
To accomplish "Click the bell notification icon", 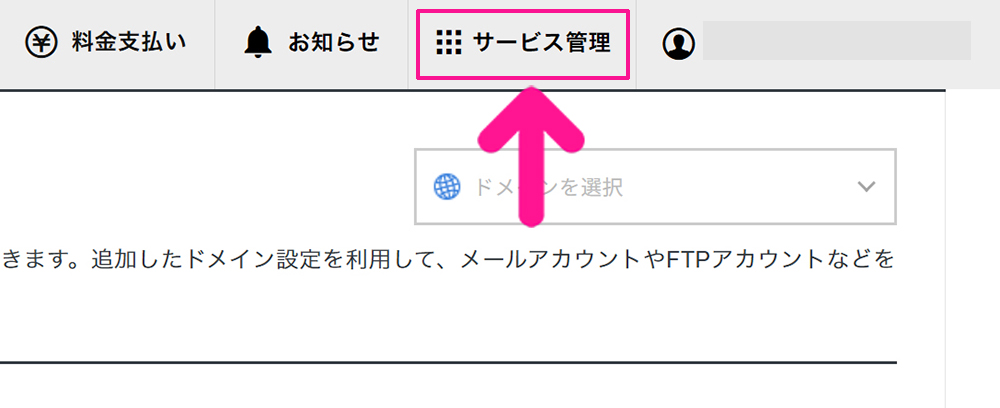I will (258, 43).
